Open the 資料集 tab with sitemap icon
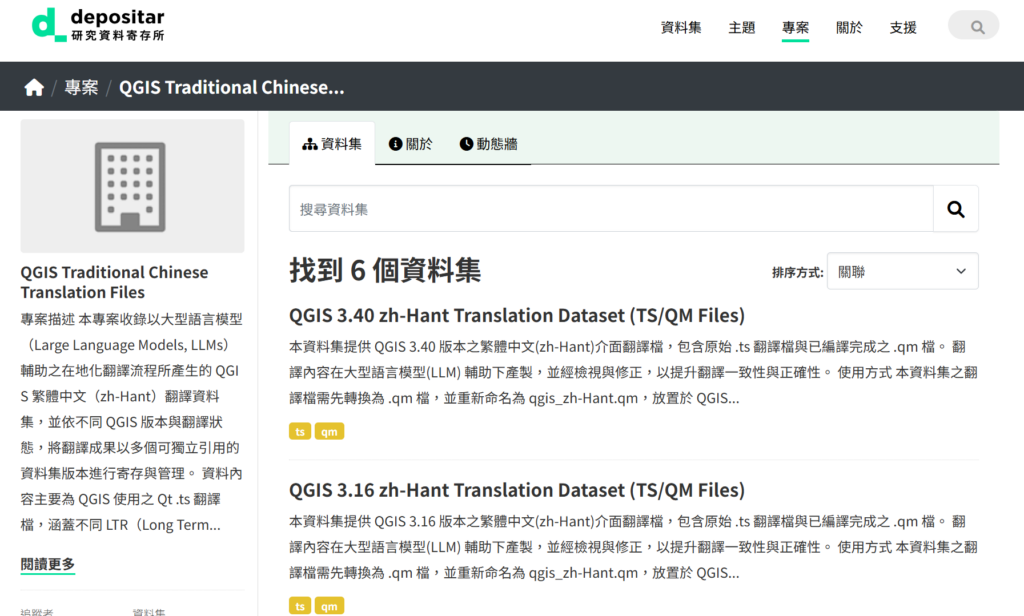 point(332,144)
